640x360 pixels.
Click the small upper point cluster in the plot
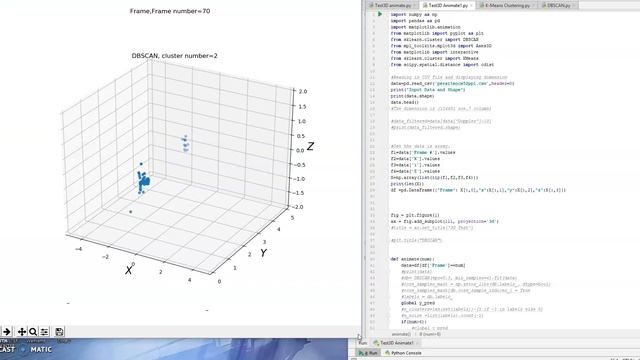coord(186,144)
